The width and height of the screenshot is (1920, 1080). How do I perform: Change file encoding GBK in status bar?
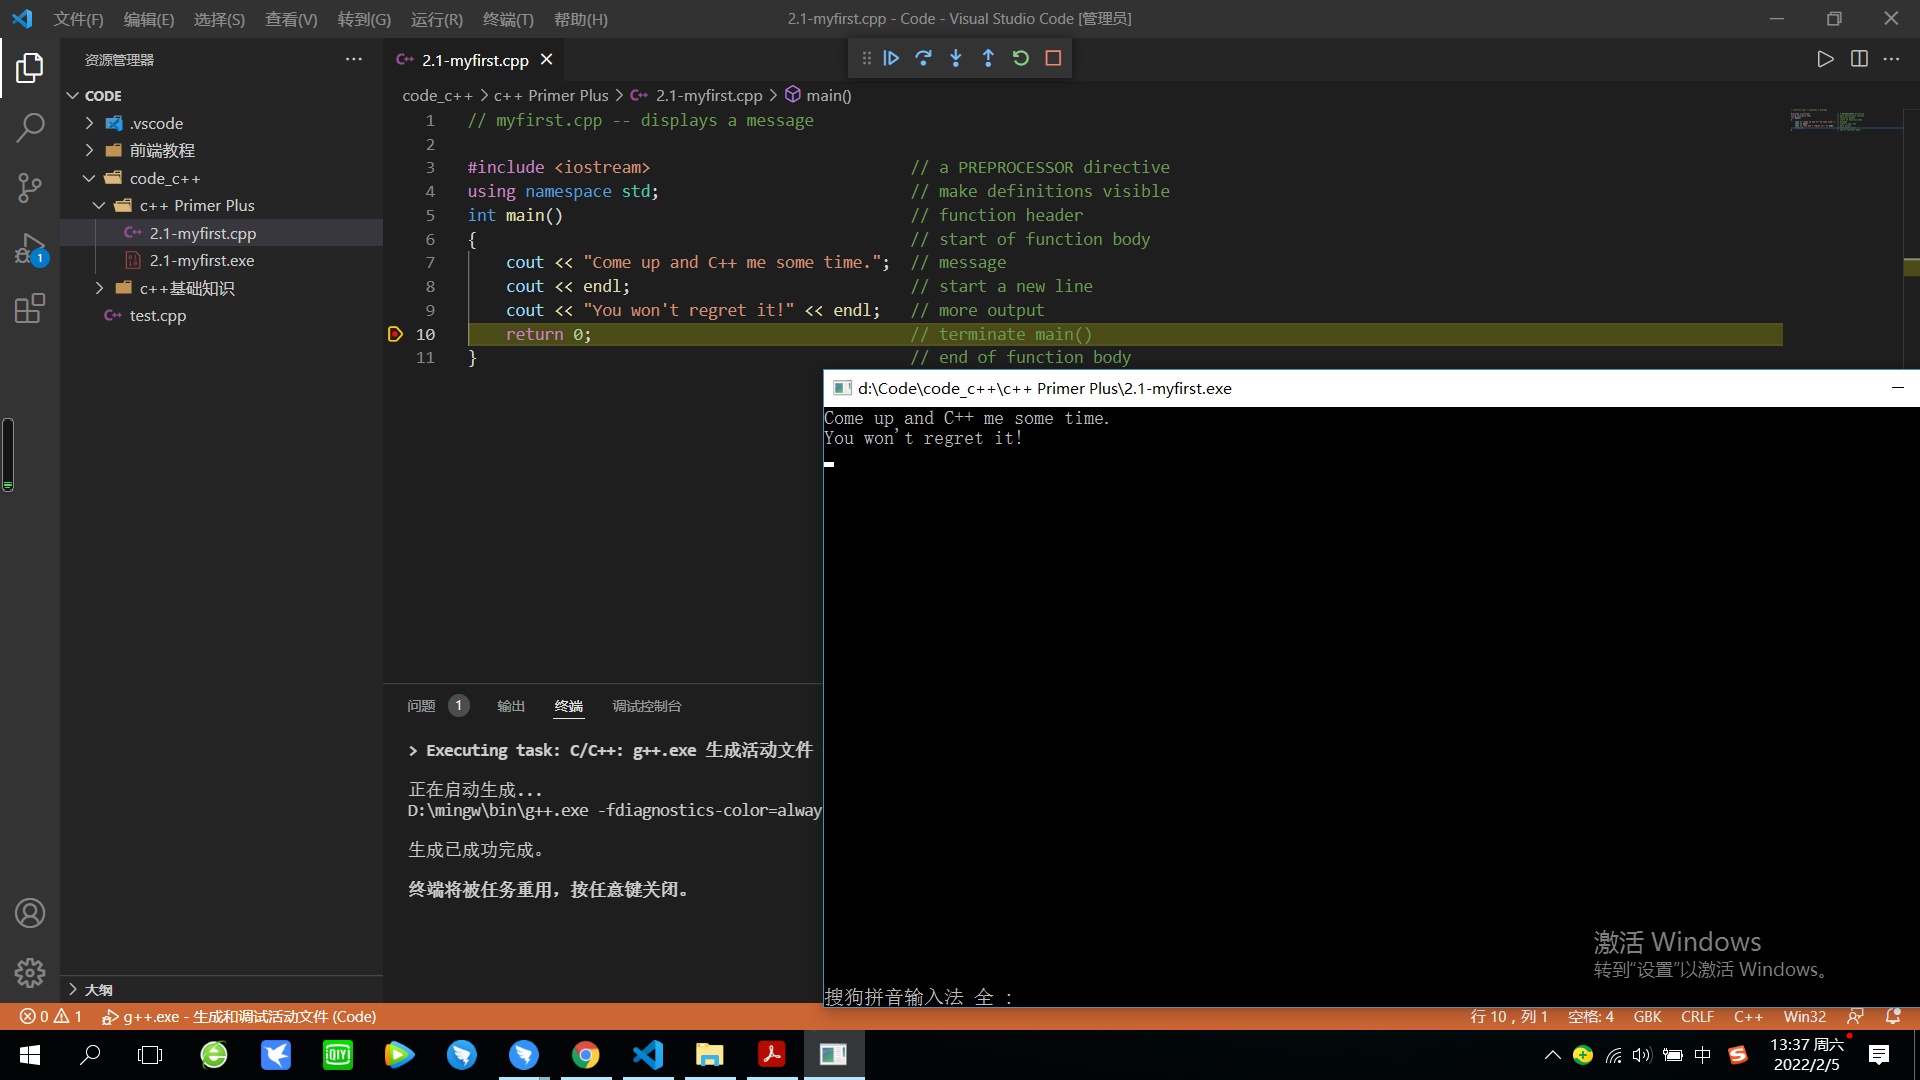click(1647, 1016)
